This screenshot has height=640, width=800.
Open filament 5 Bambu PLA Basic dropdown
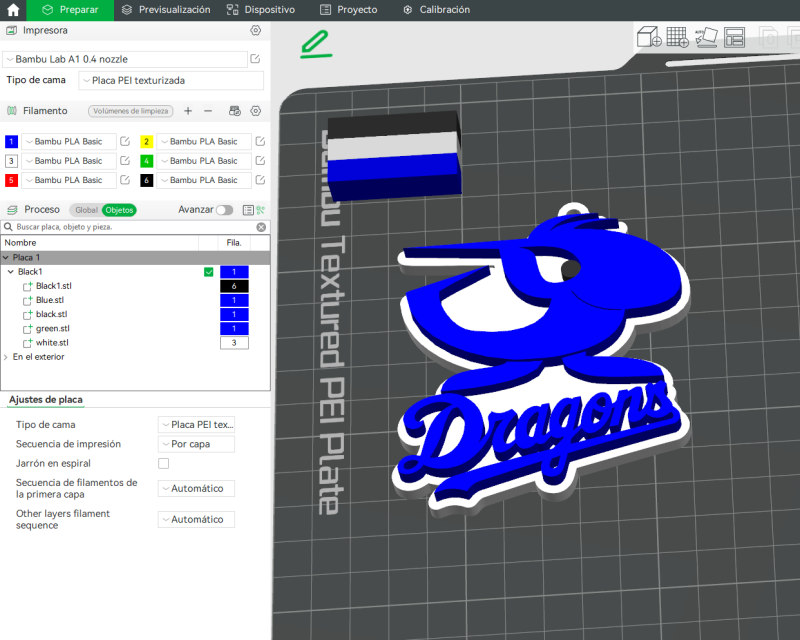(68, 180)
